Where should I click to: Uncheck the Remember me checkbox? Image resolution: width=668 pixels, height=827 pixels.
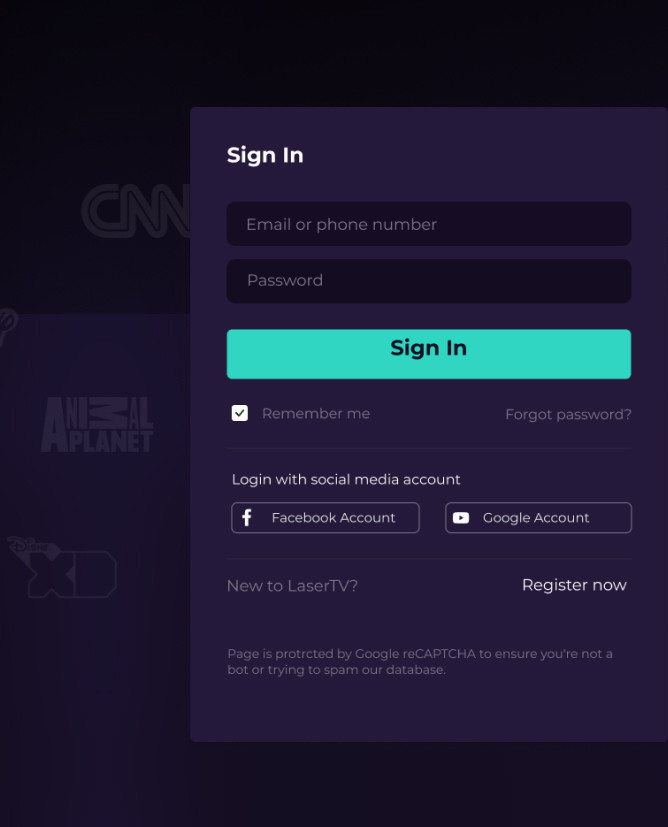tap(240, 413)
